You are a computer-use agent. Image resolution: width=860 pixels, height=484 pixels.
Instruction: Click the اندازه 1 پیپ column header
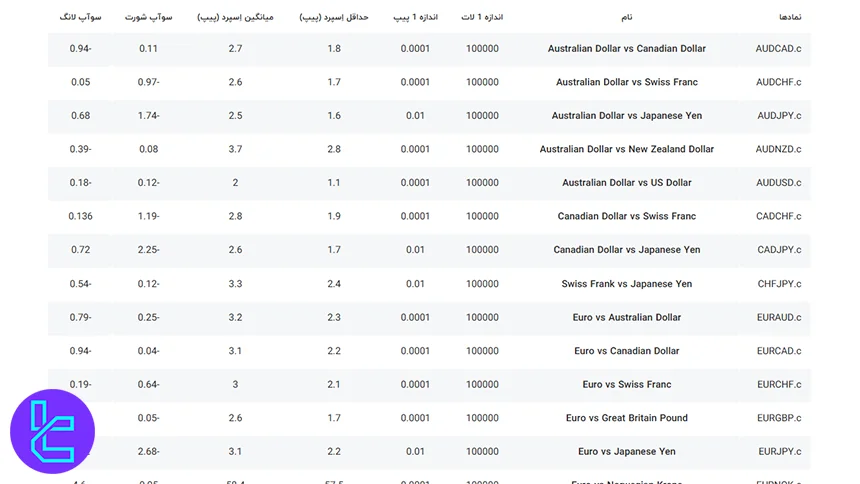click(415, 17)
